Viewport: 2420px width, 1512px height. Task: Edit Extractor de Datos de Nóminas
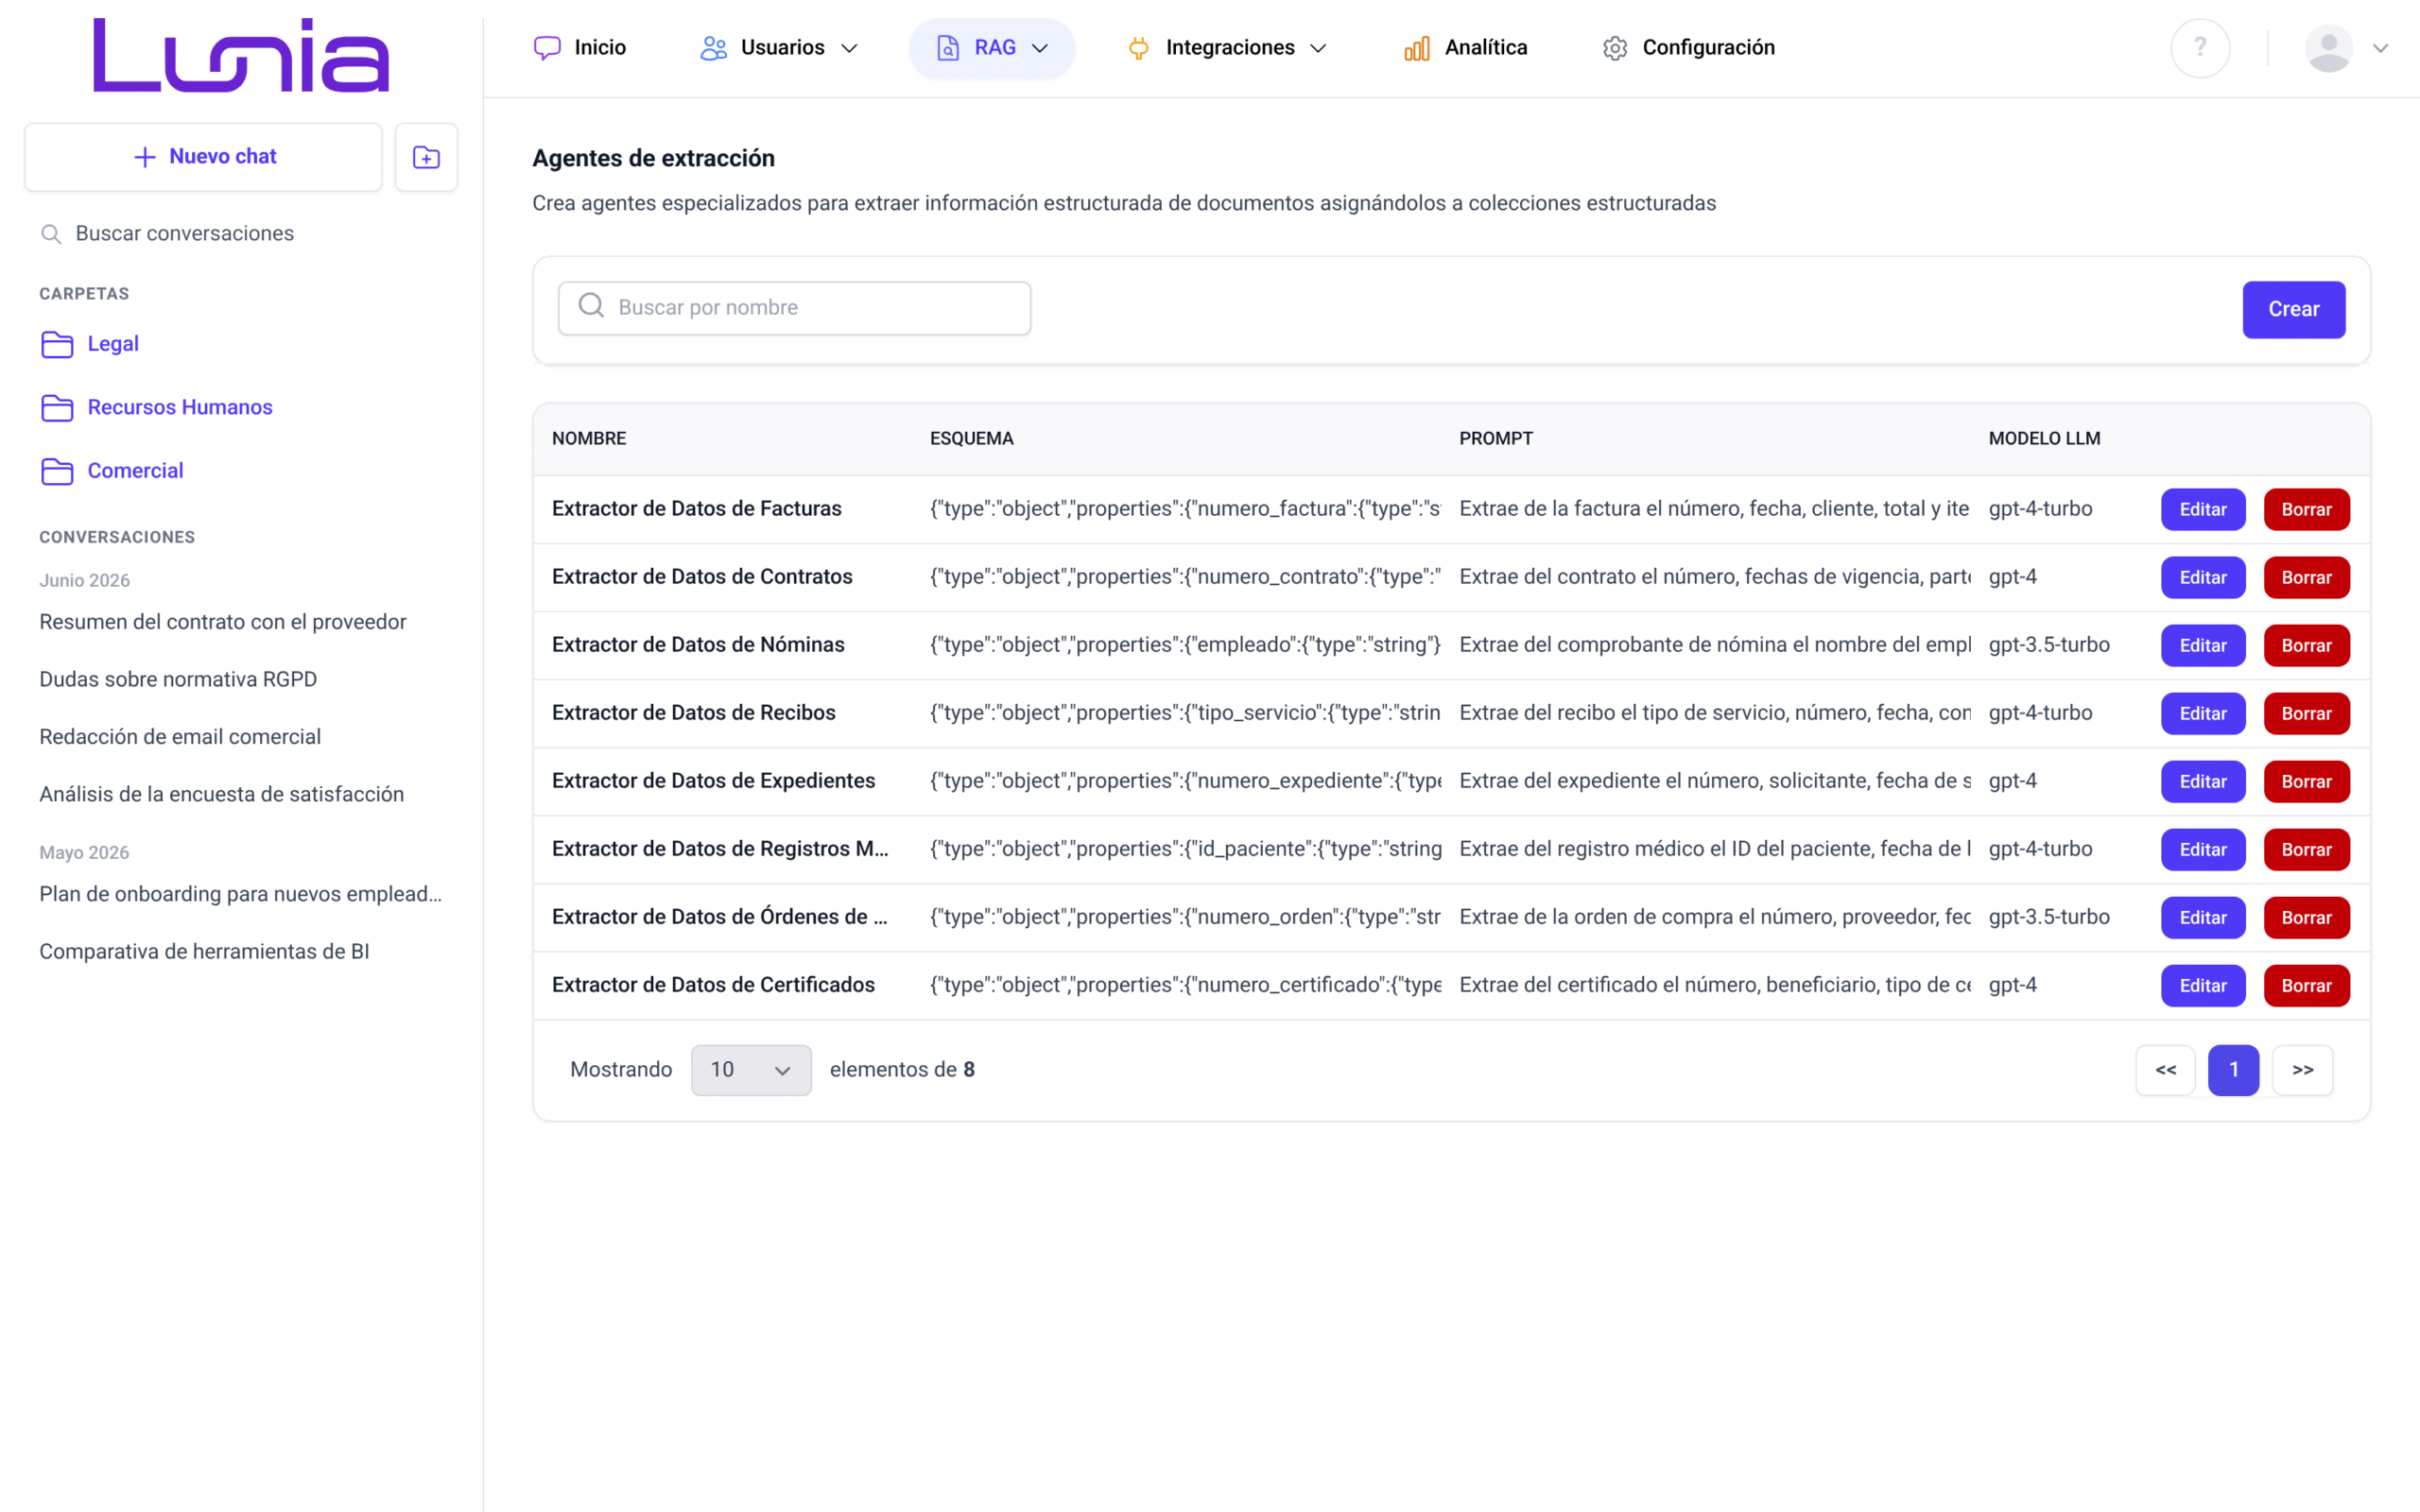pos(2203,646)
